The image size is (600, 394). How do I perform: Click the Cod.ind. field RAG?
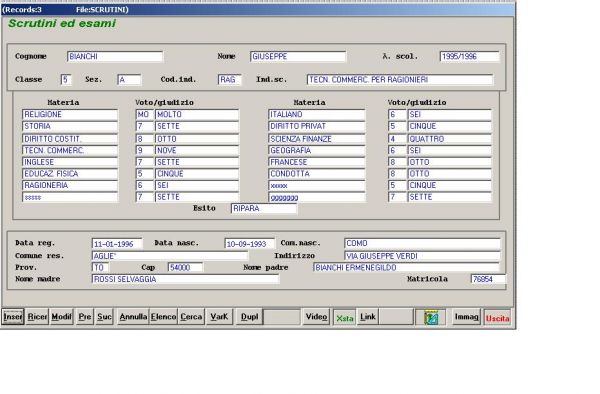click(x=229, y=80)
